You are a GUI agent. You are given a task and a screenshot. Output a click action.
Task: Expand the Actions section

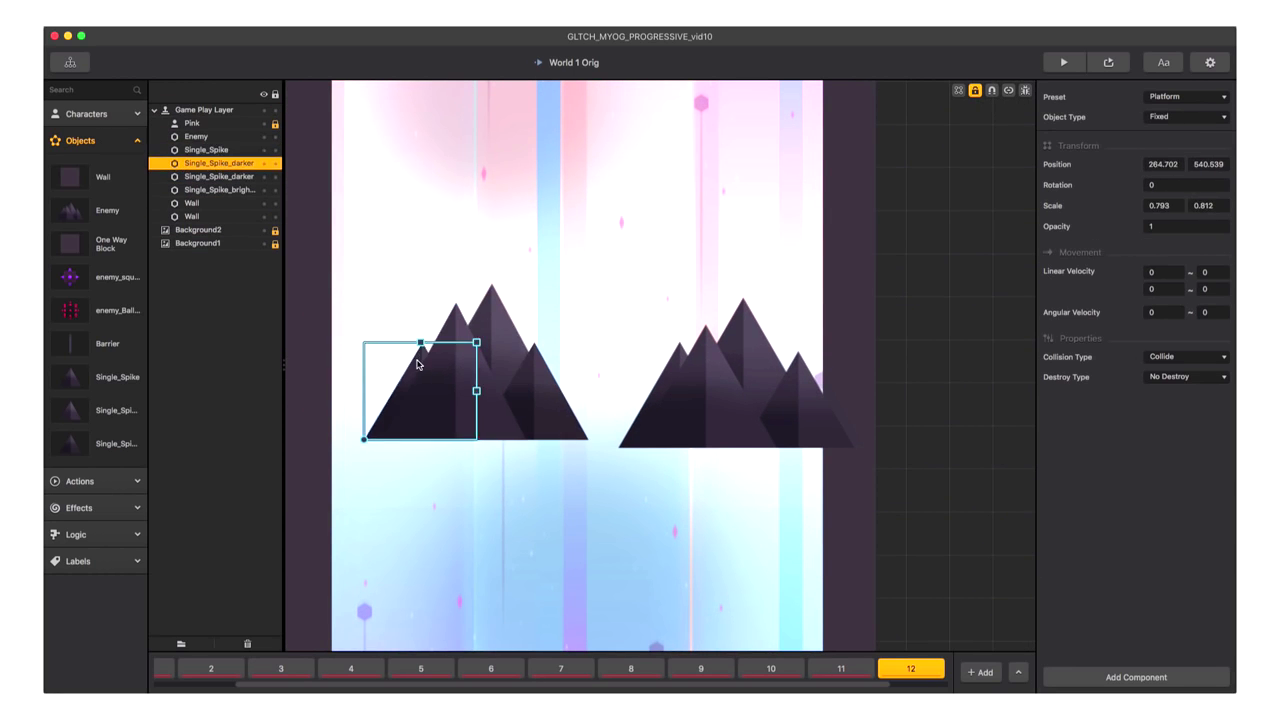[x=96, y=481]
